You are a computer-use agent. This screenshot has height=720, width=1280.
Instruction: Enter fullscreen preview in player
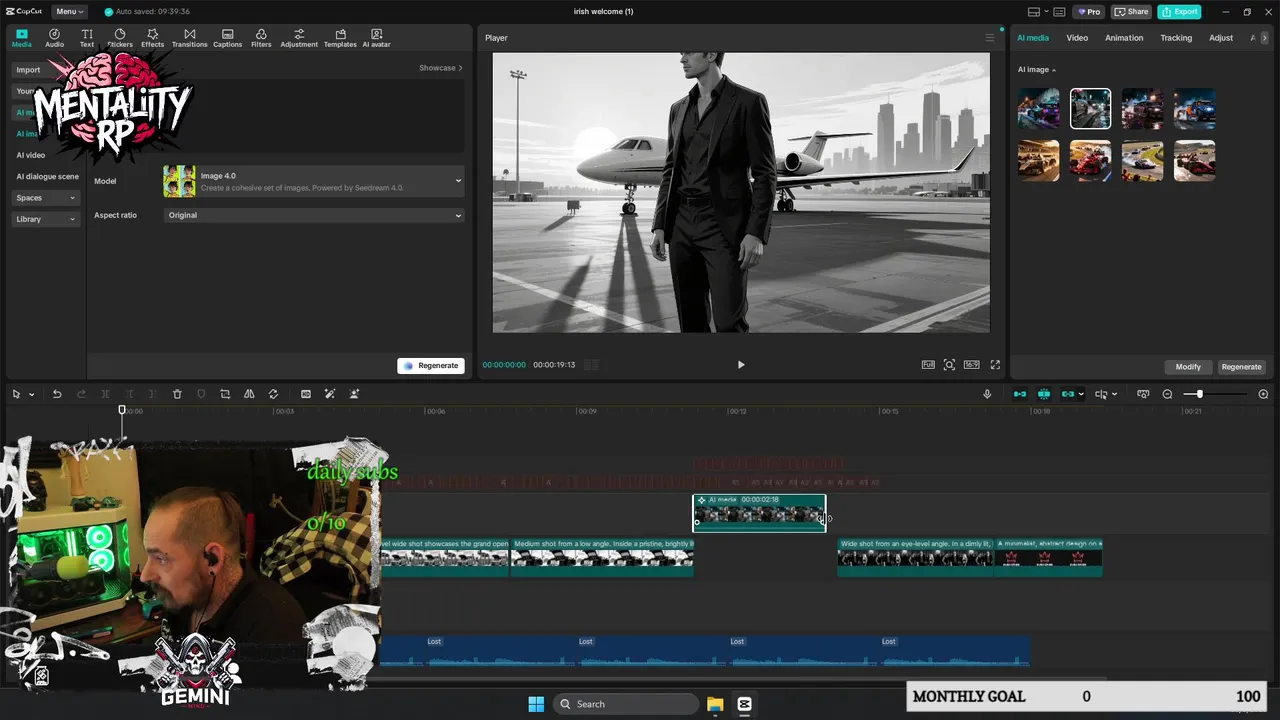(995, 365)
